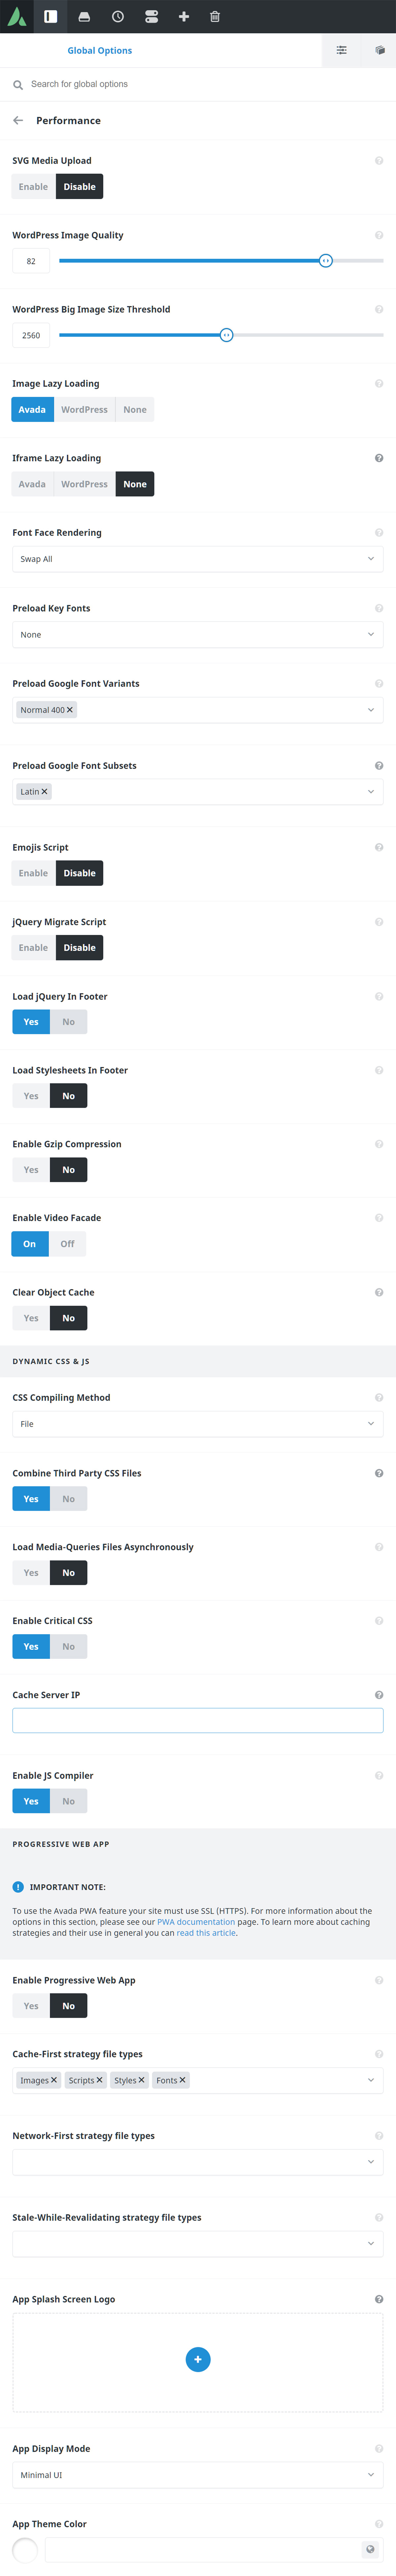Open the Font Face Rendering dropdown
The image size is (396, 2576).
(x=198, y=559)
